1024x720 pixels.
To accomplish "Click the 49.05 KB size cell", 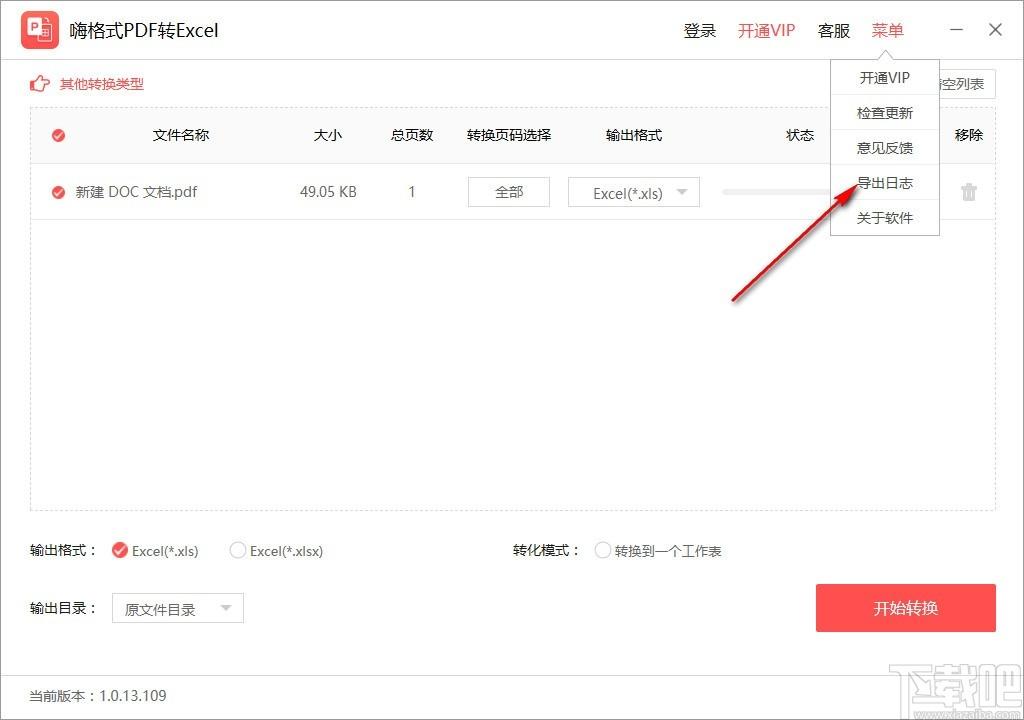I will (328, 192).
